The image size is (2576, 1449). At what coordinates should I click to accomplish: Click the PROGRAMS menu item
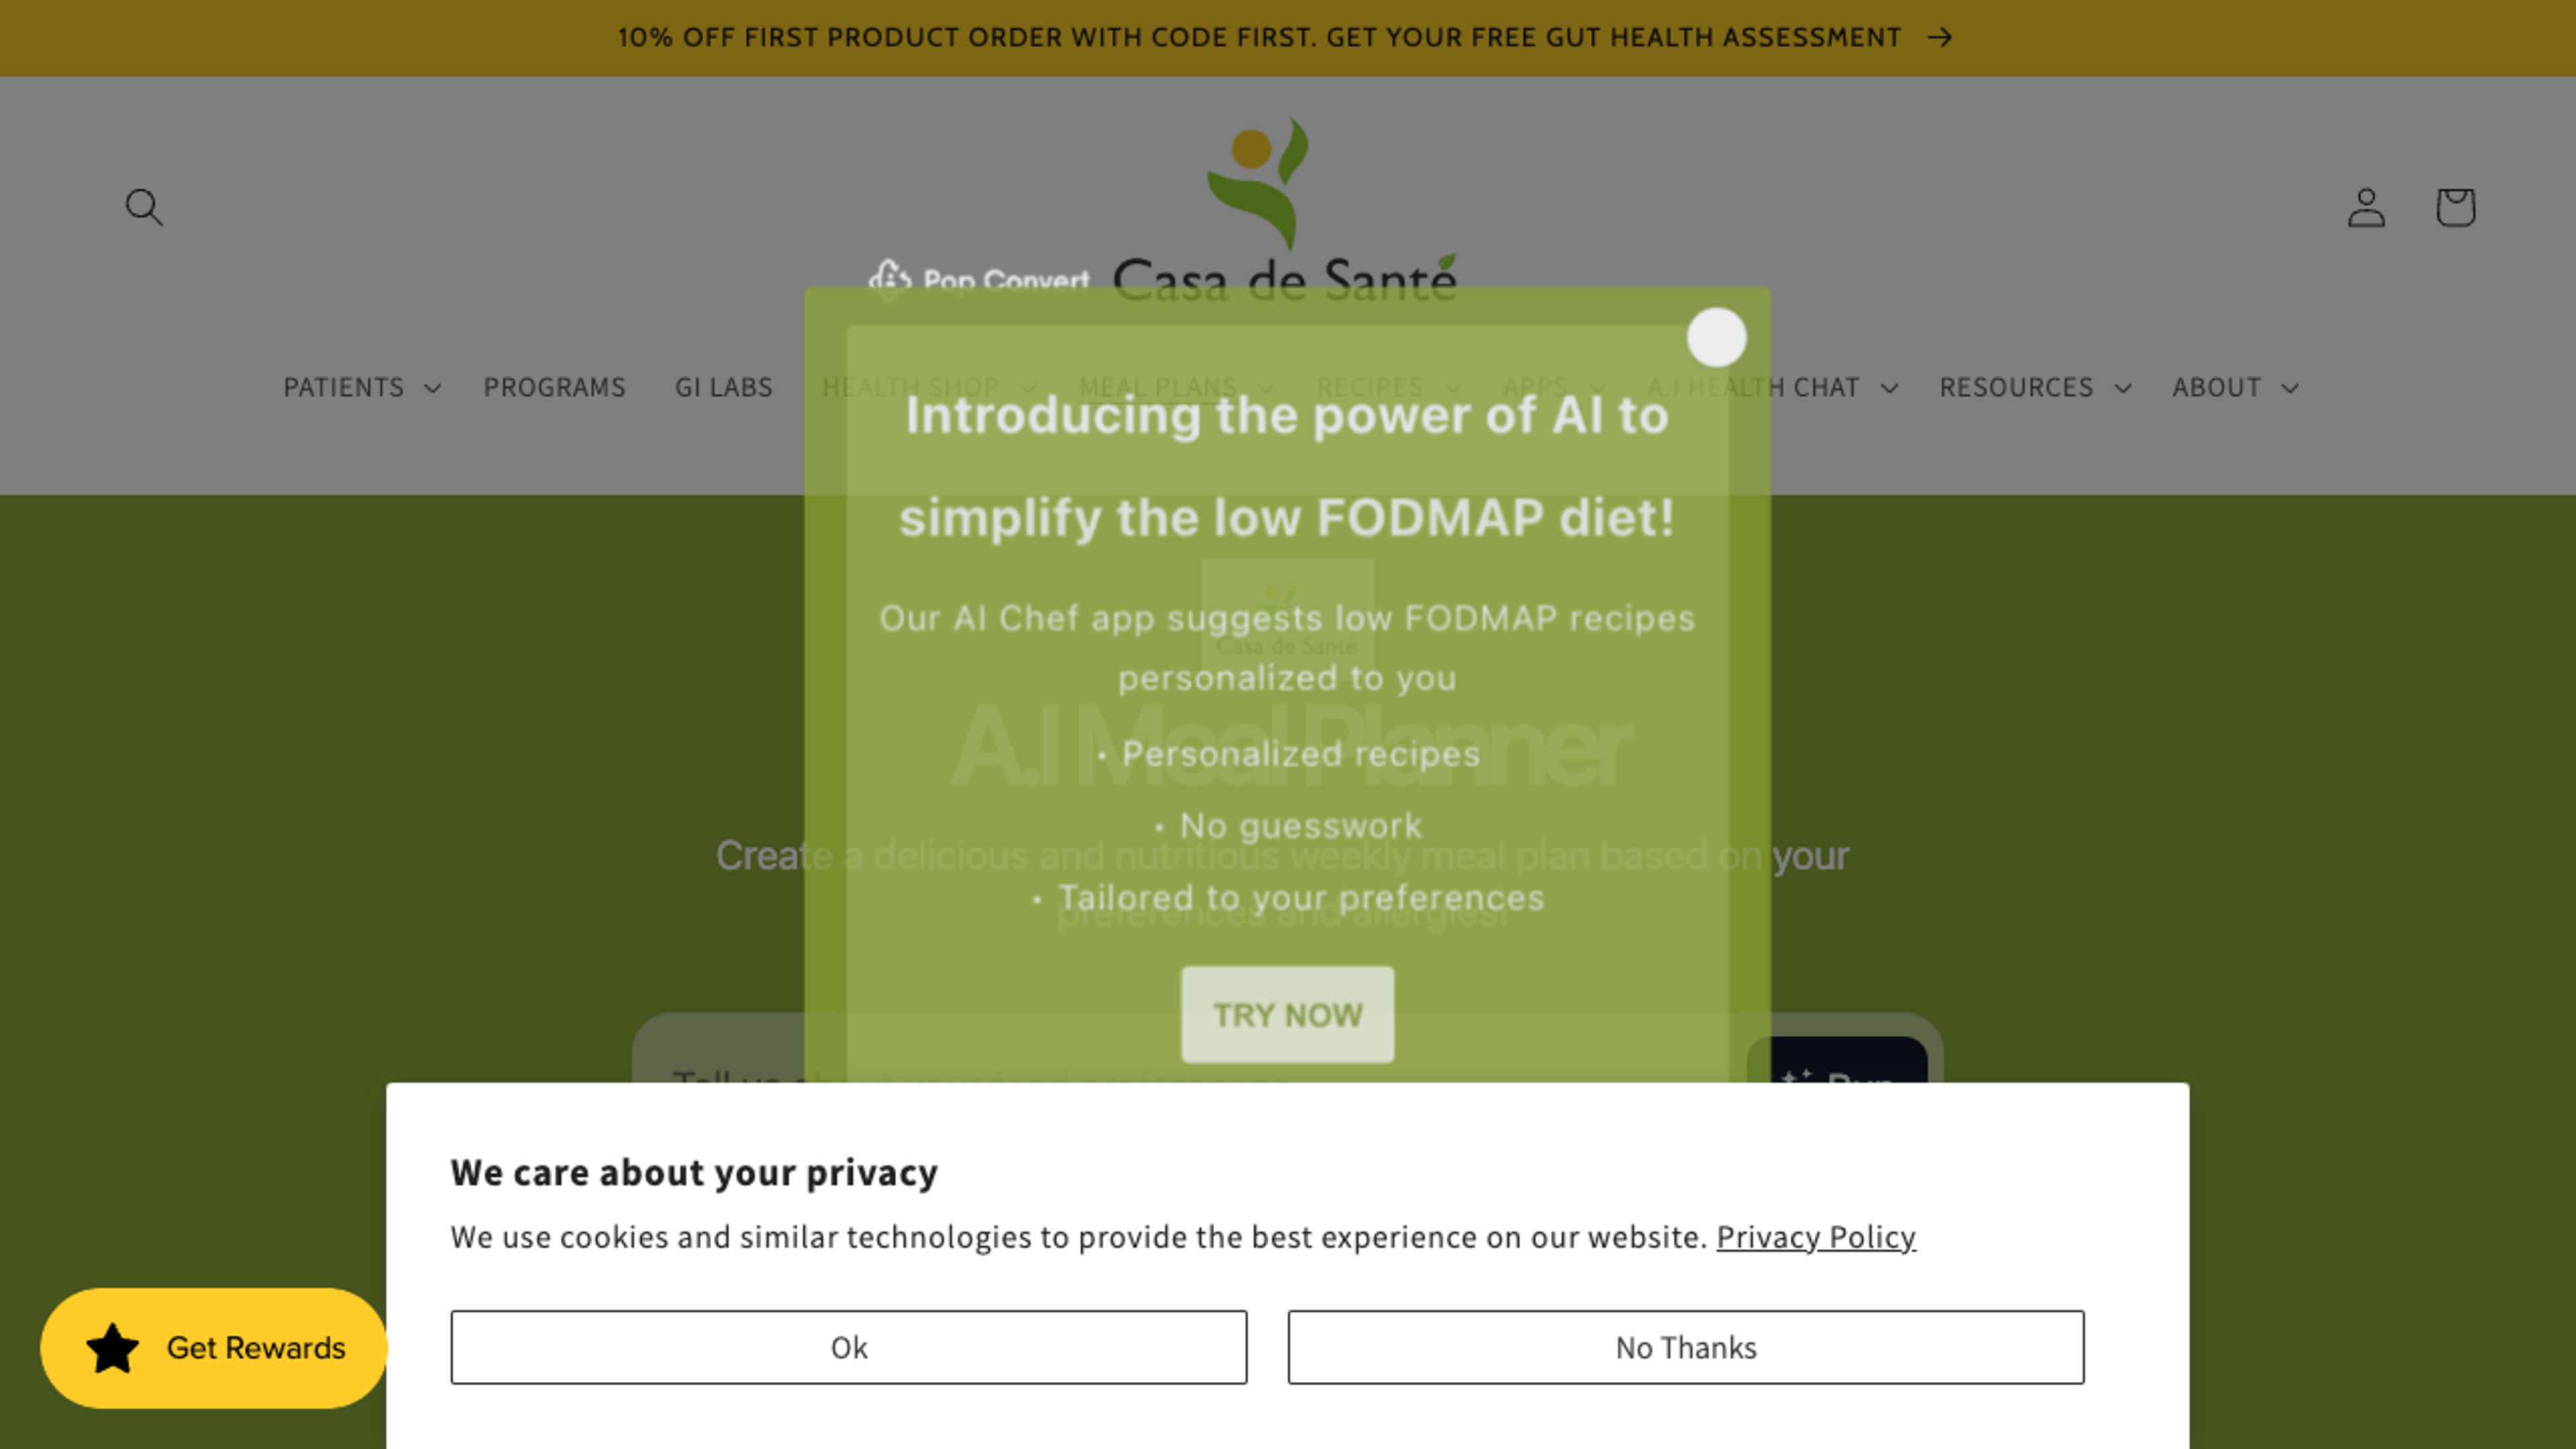(x=553, y=386)
